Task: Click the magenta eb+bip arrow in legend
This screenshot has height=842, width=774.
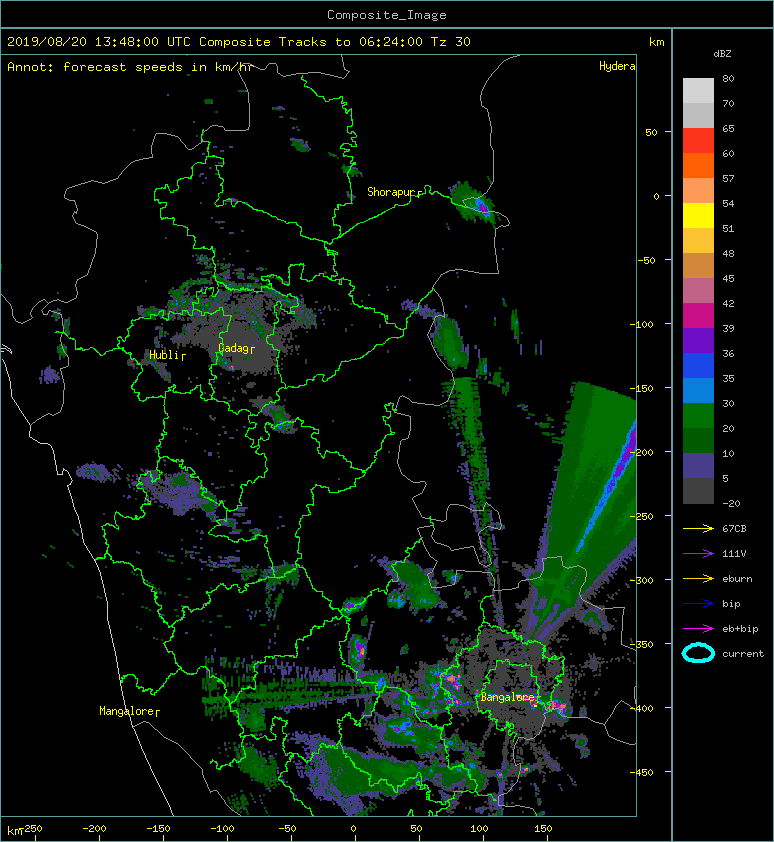Action: [x=698, y=628]
